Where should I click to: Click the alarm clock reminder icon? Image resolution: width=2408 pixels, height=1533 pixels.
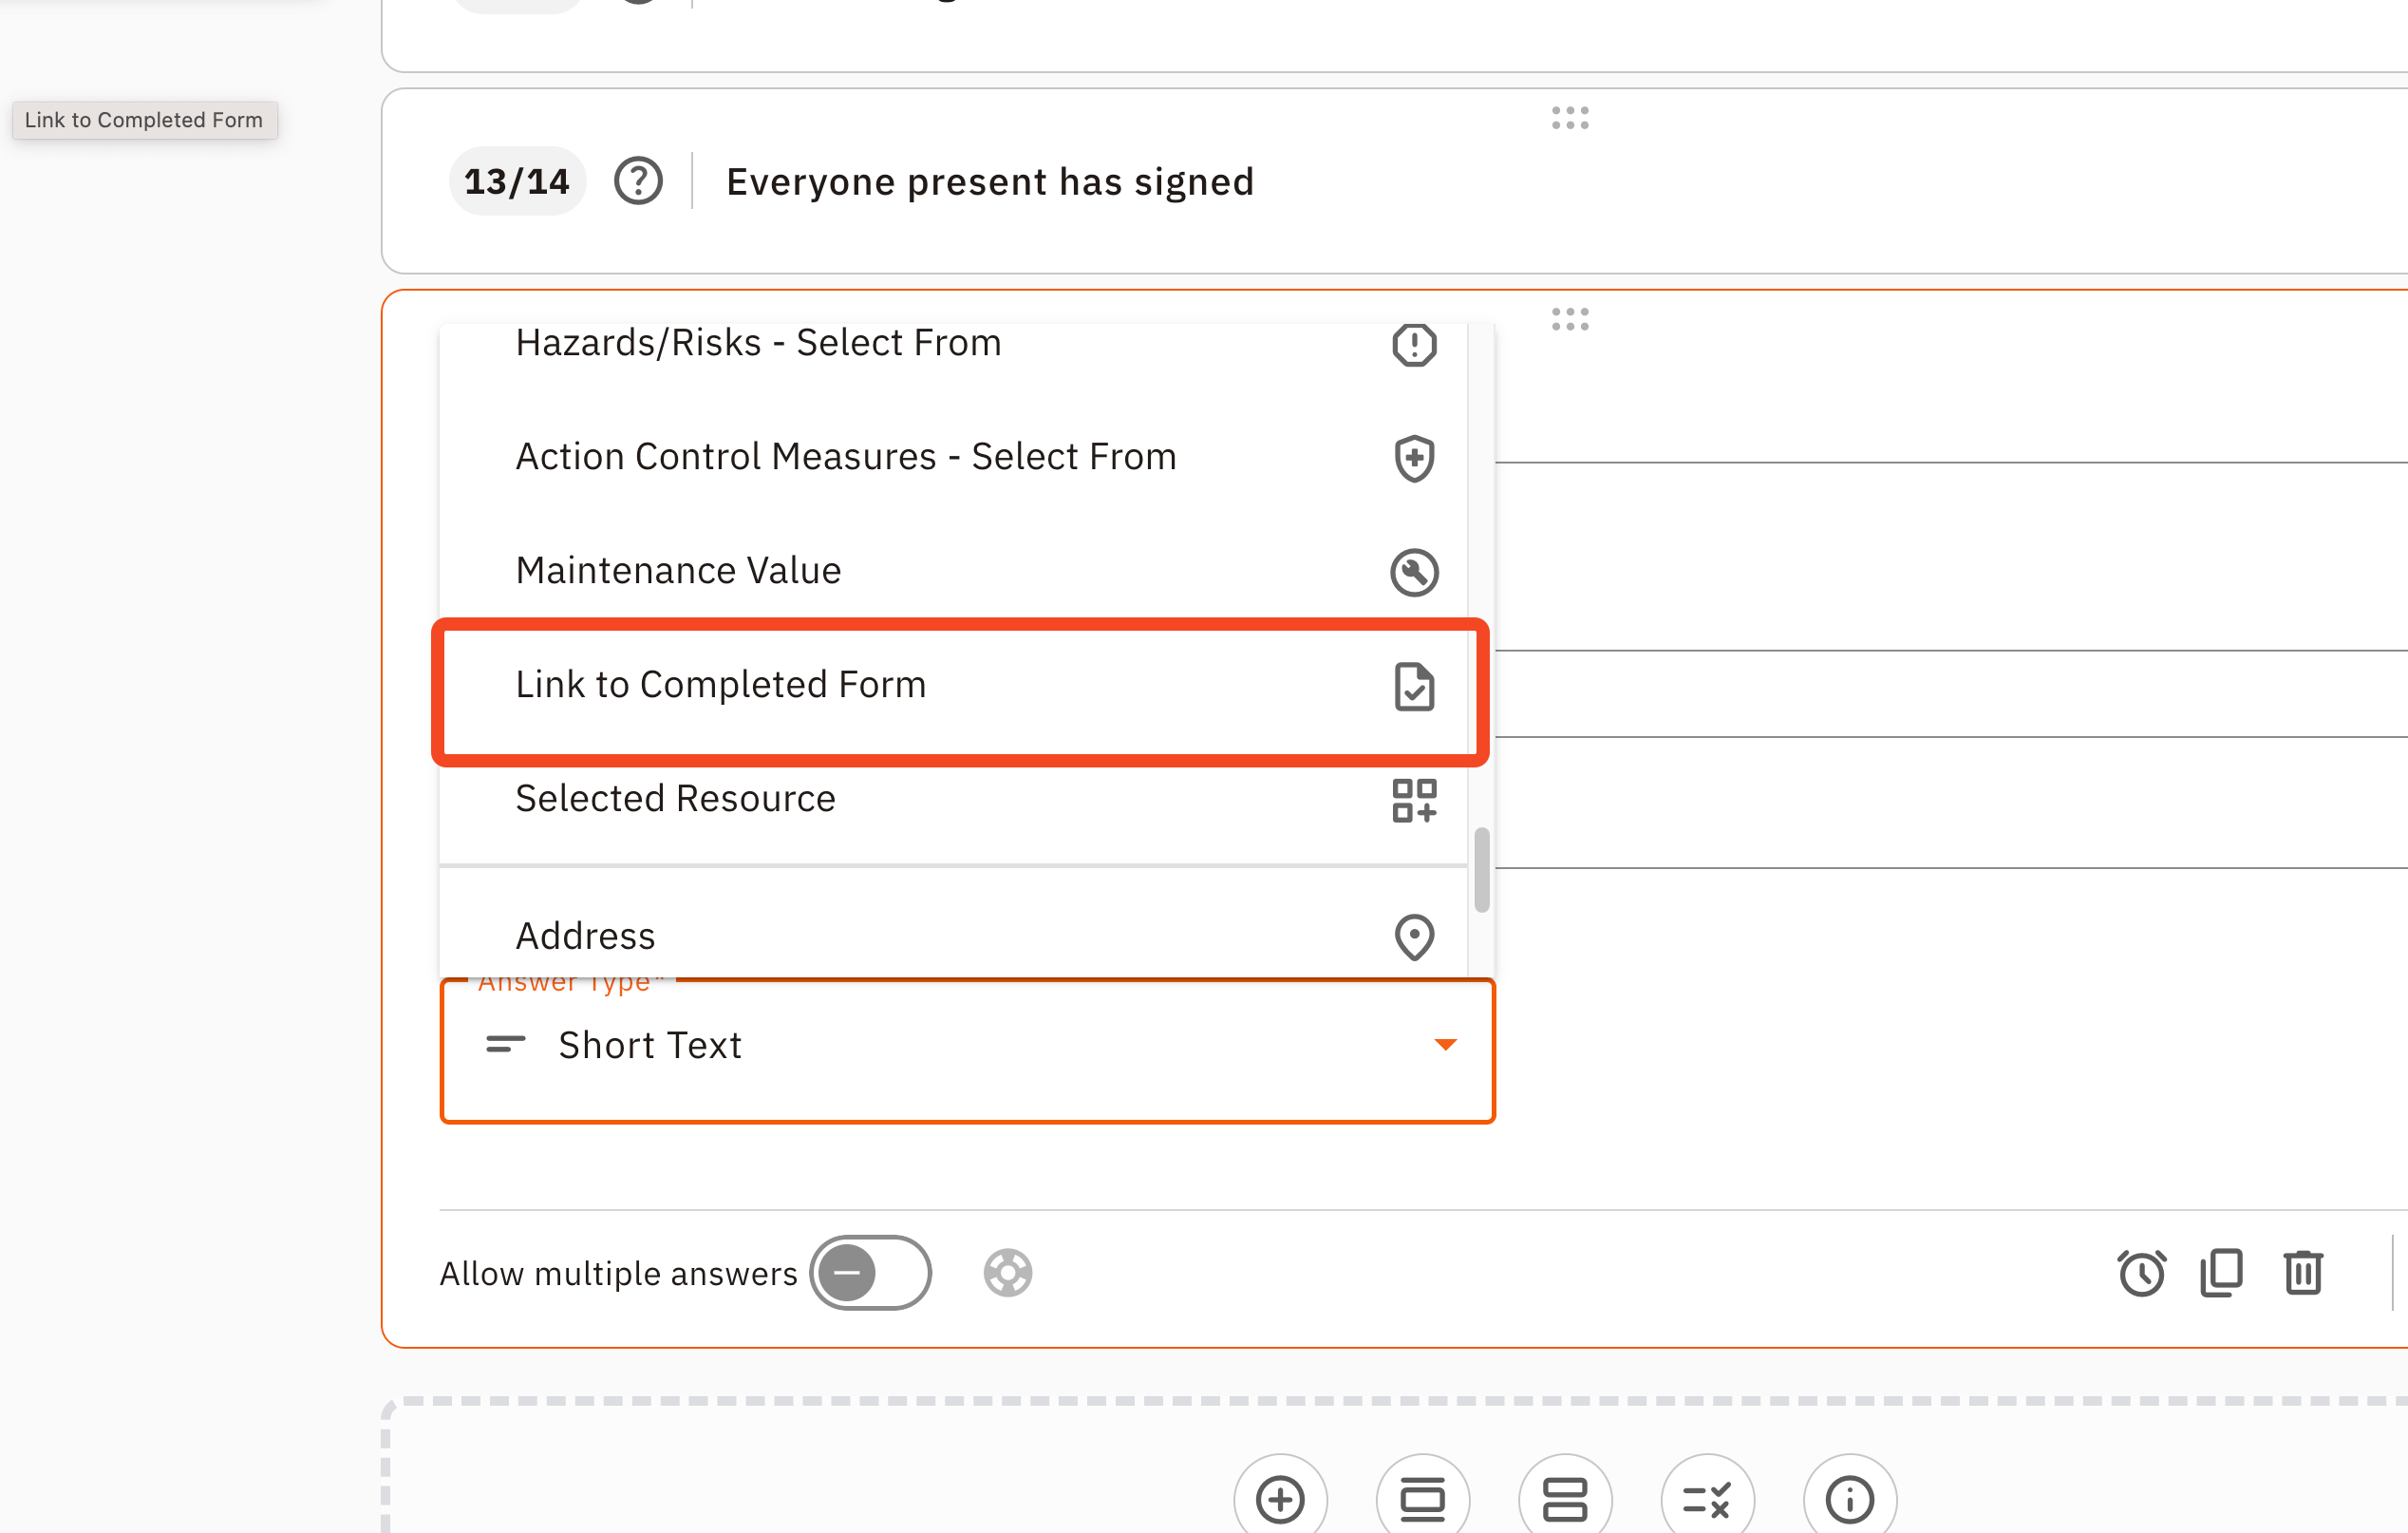tap(2141, 1273)
